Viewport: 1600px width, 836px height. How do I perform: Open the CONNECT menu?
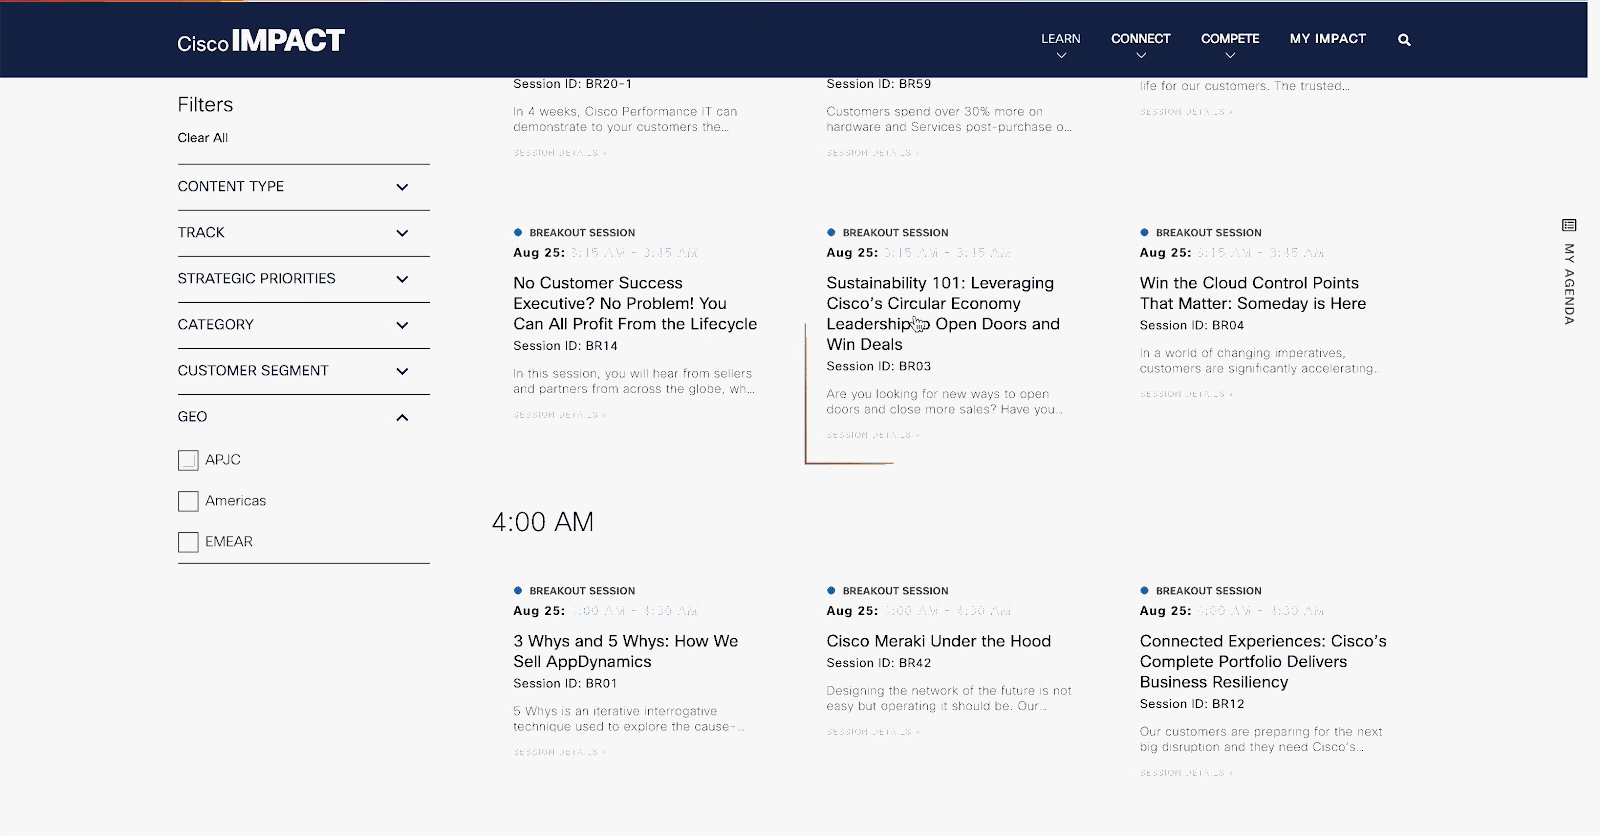1141,40
